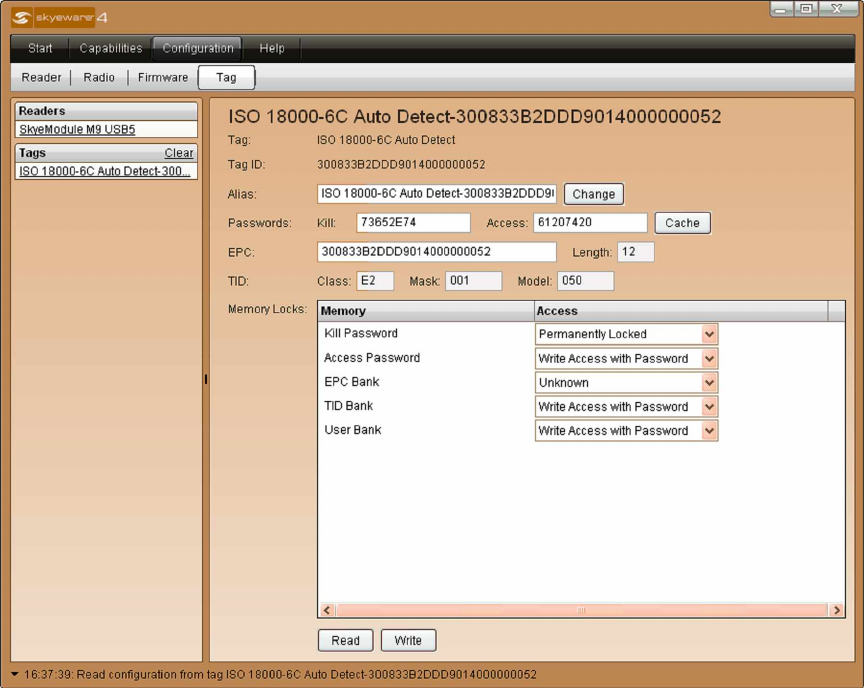The width and height of the screenshot is (864, 688).
Task: Click the status bar log message
Action: click(x=280, y=674)
